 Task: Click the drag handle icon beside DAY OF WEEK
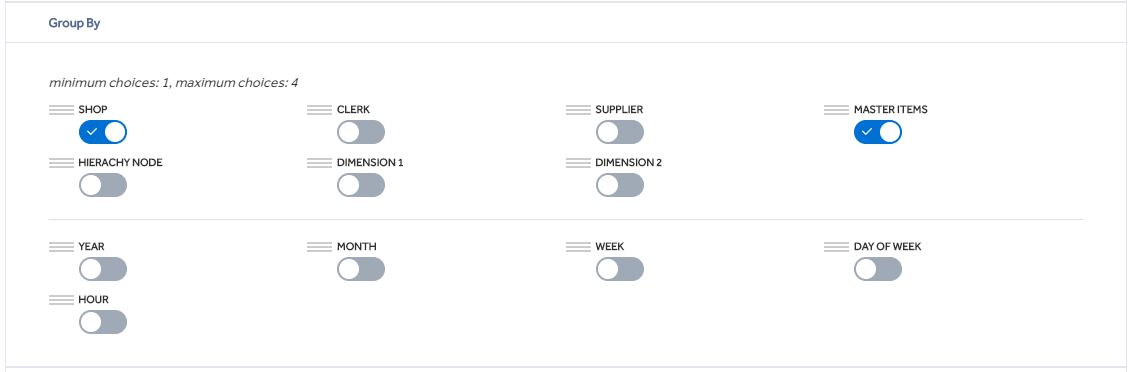pyautogui.click(x=836, y=246)
